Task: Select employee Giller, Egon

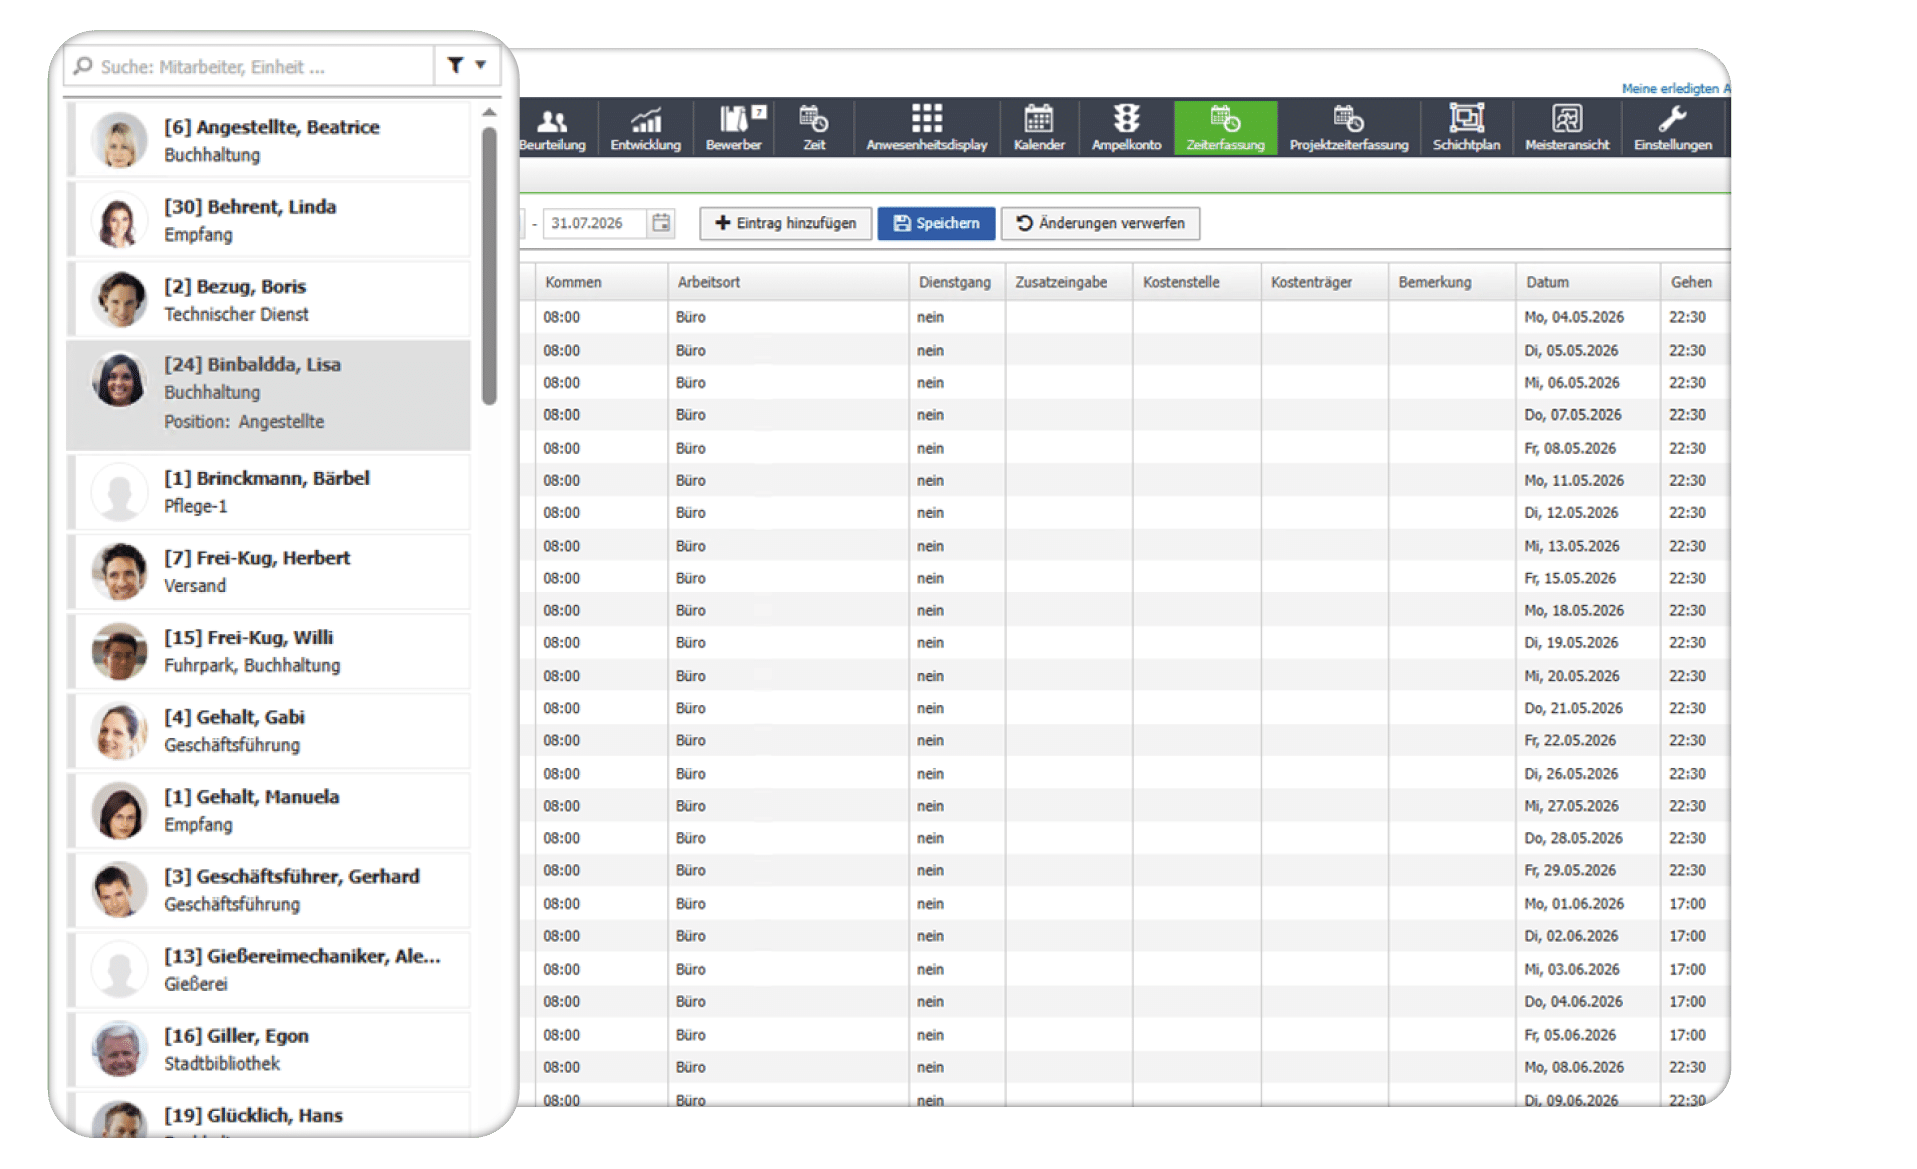Action: tap(269, 1049)
